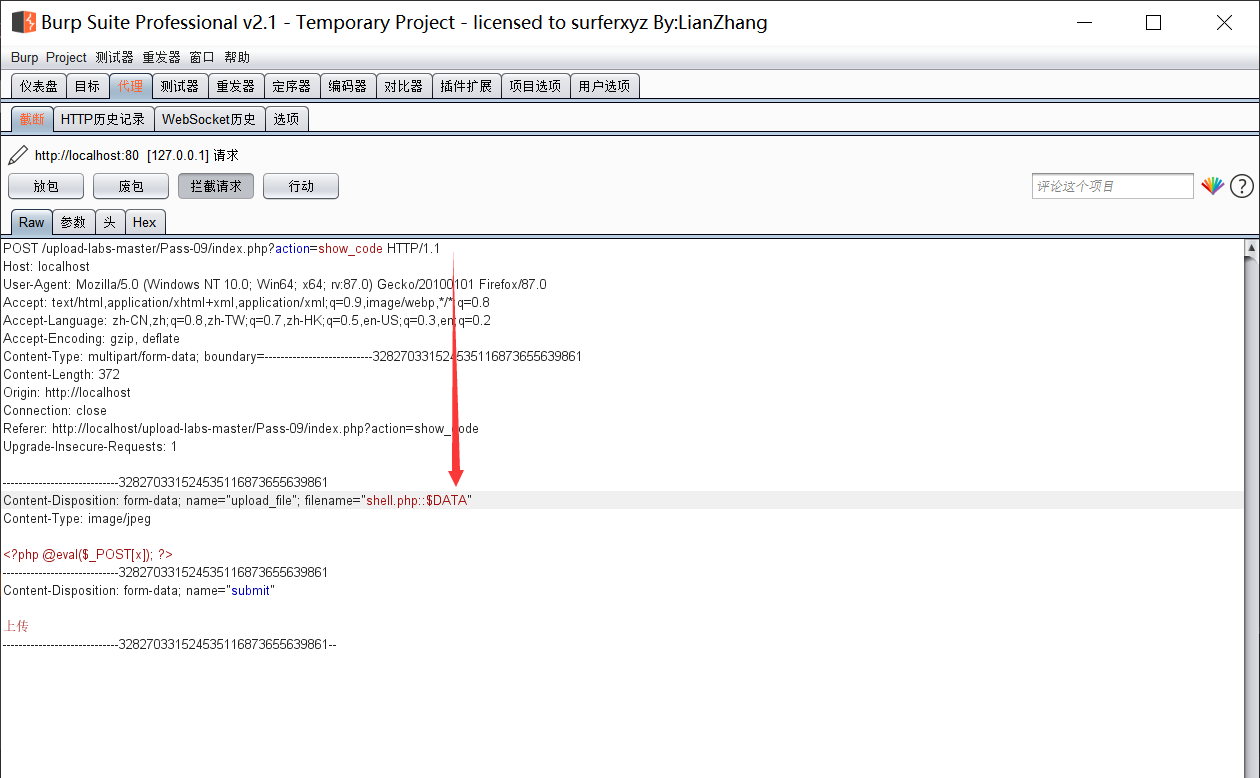
Task: Select the 头 headers view tab
Action: click(109, 222)
